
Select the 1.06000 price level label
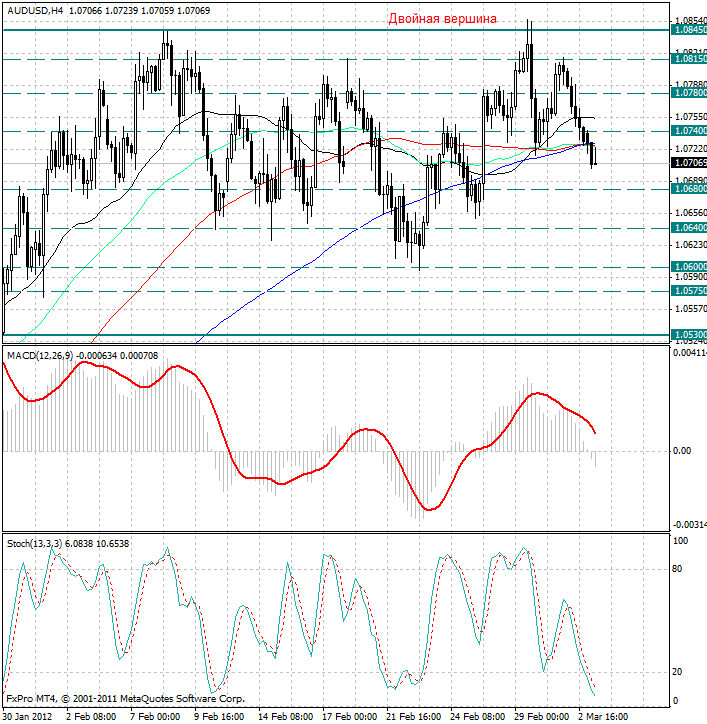pyautogui.click(x=690, y=266)
